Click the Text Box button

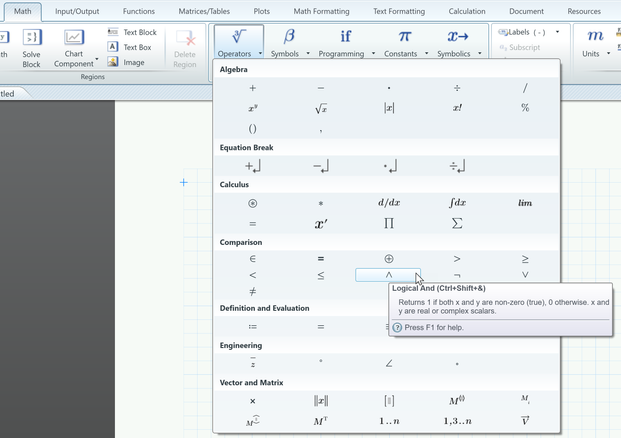coord(130,47)
